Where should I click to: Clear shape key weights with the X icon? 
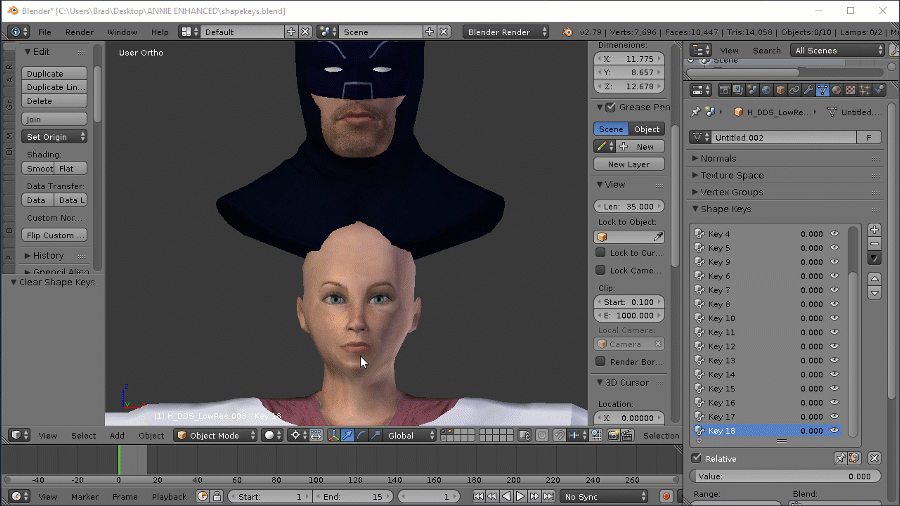(x=874, y=458)
